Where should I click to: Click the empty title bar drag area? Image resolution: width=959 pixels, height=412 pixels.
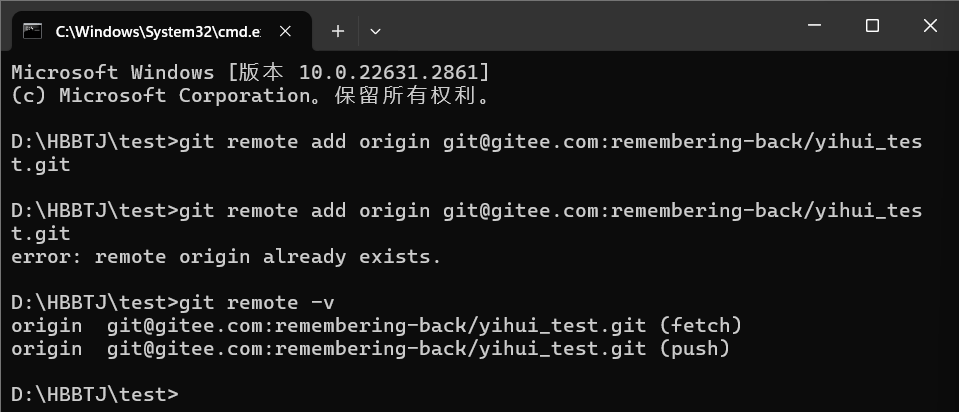tap(580, 27)
